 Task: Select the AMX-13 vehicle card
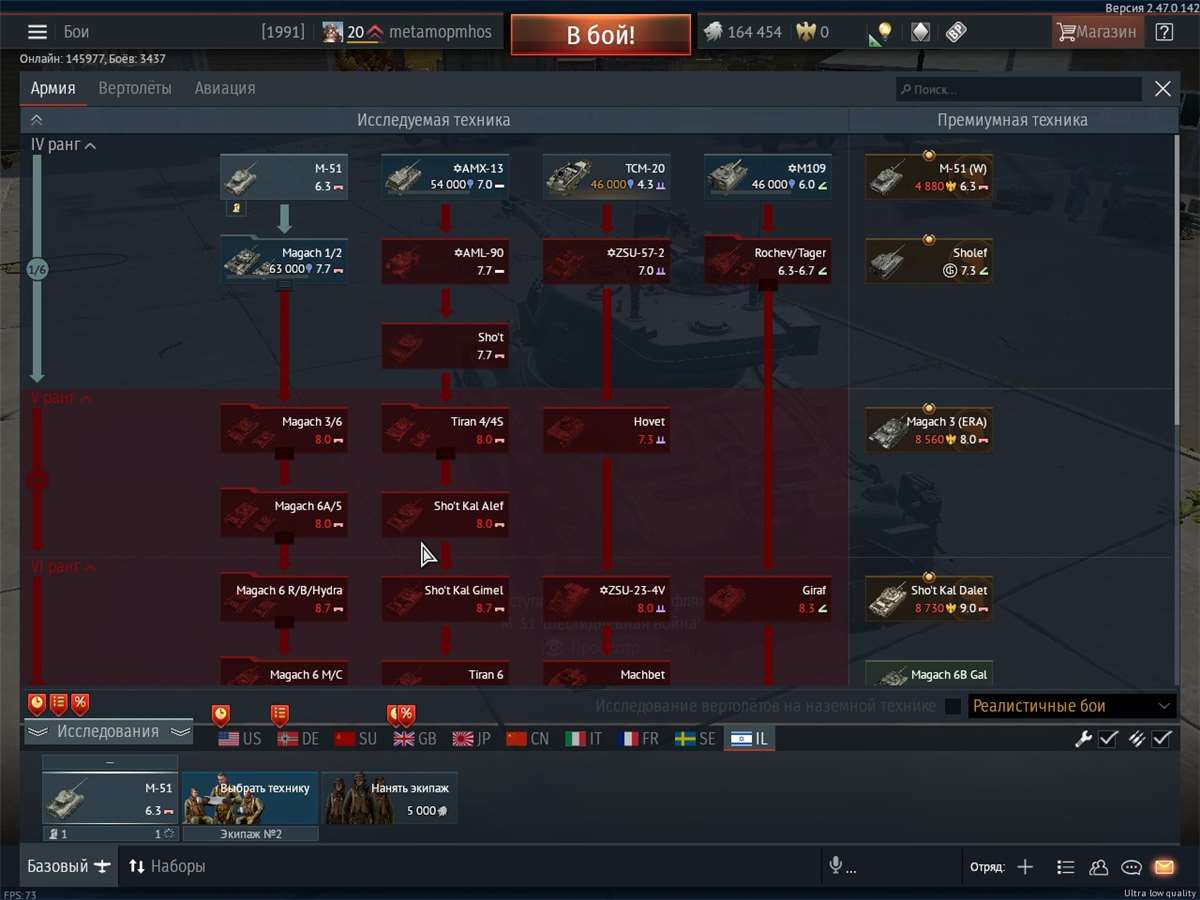pos(445,177)
